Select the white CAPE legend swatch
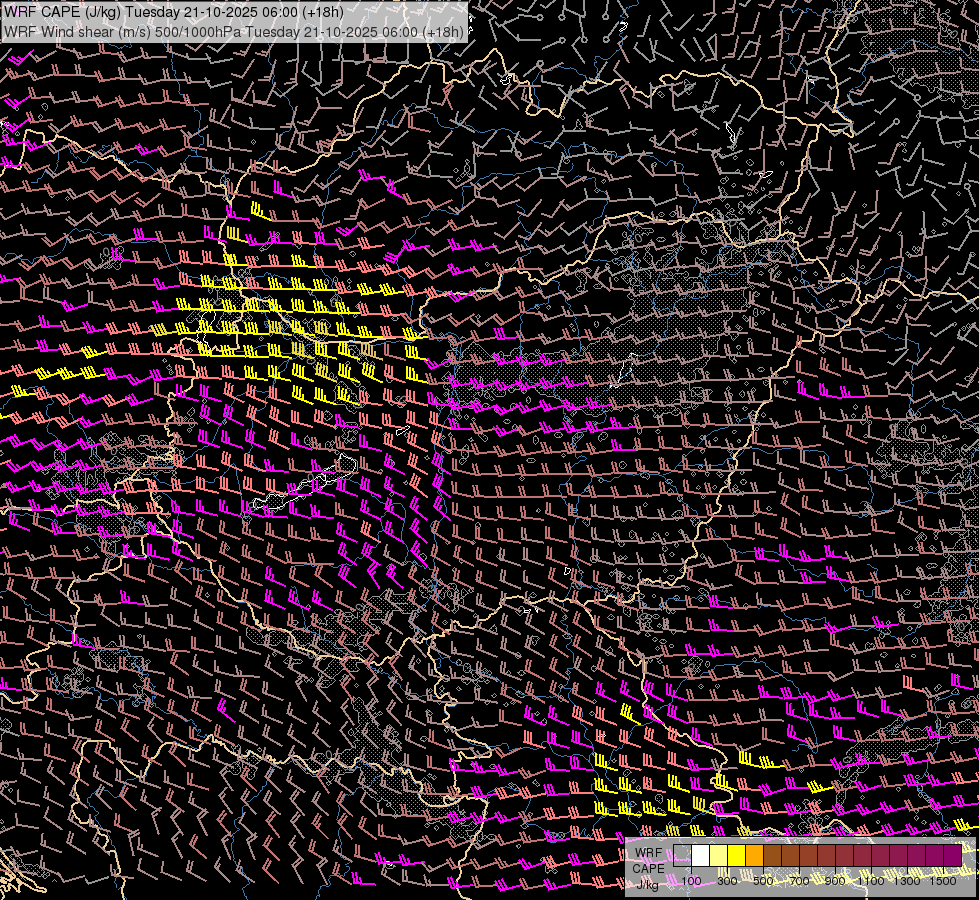 coord(700,856)
